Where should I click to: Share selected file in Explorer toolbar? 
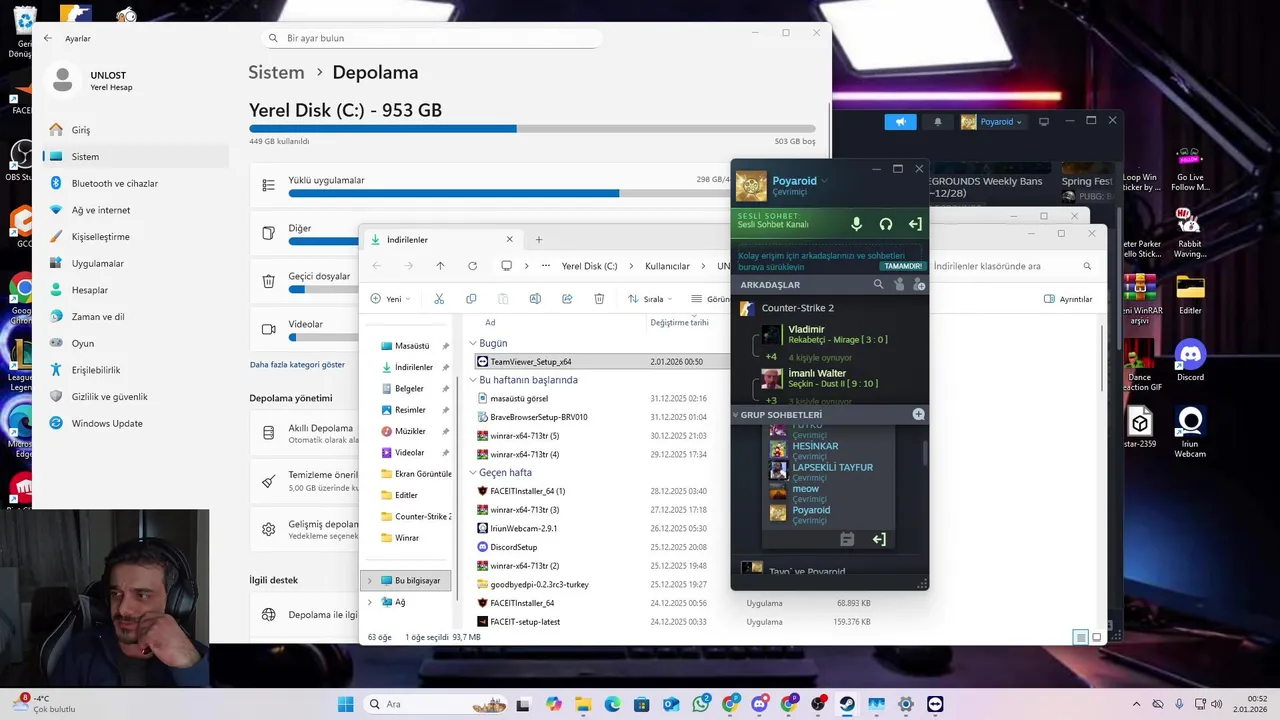click(x=567, y=299)
